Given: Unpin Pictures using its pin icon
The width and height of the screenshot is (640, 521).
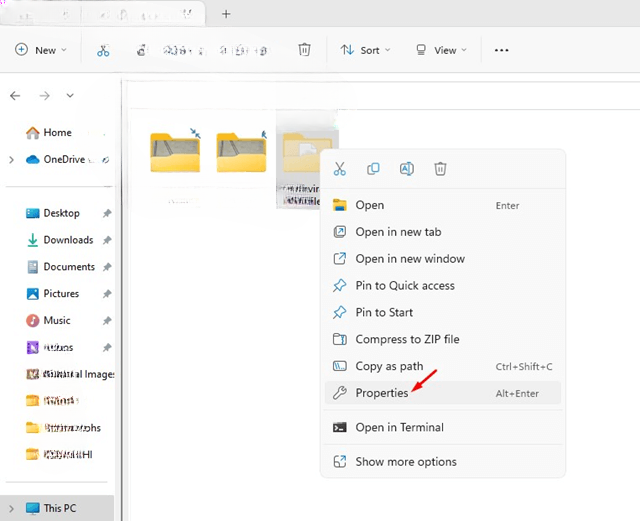Looking at the screenshot, I should [107, 294].
